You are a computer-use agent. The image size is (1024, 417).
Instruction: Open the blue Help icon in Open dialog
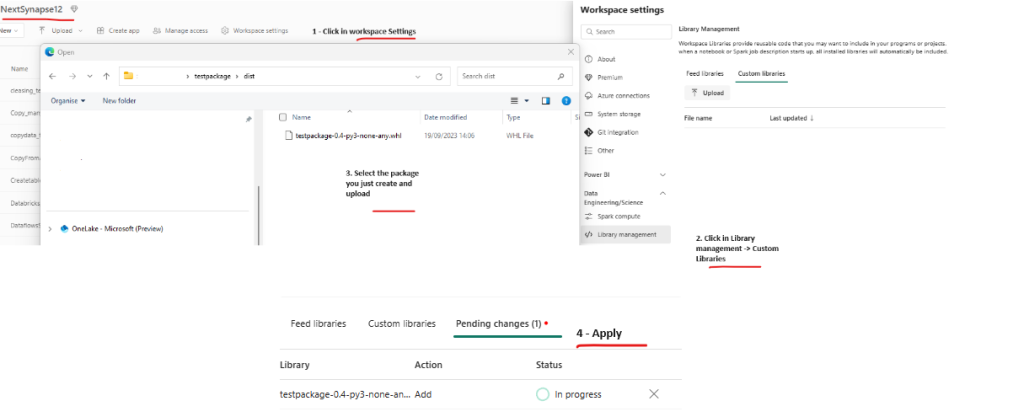tap(566, 100)
